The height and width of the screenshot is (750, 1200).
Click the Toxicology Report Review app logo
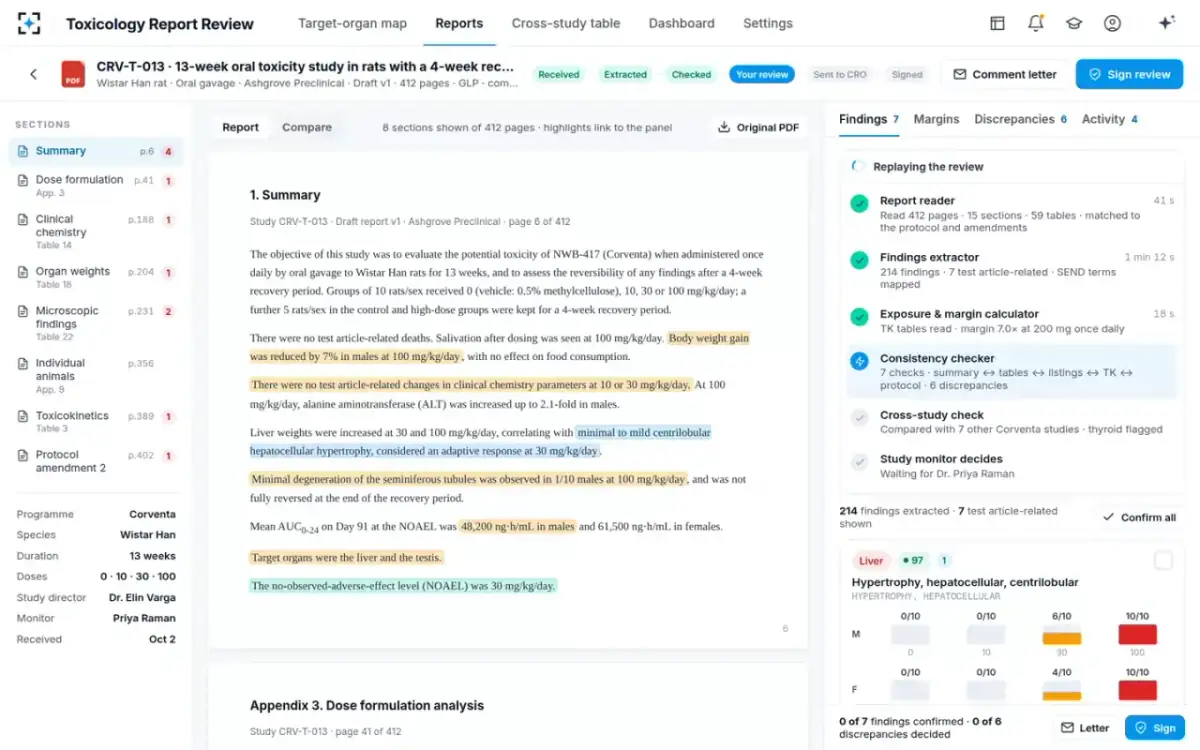click(30, 23)
